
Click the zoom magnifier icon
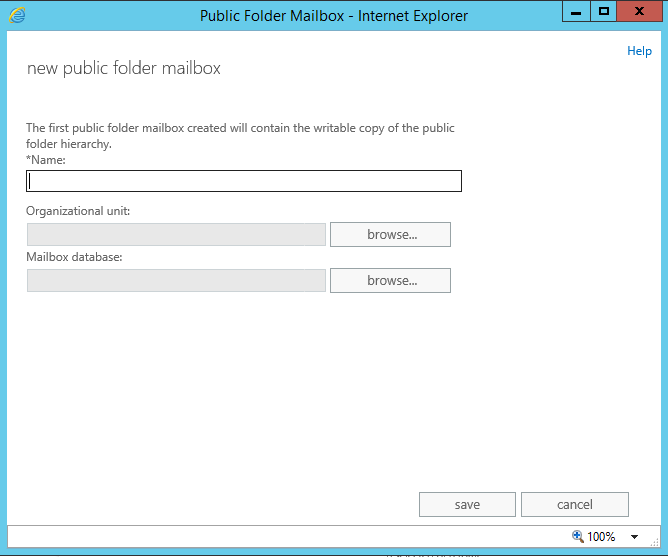[578, 536]
